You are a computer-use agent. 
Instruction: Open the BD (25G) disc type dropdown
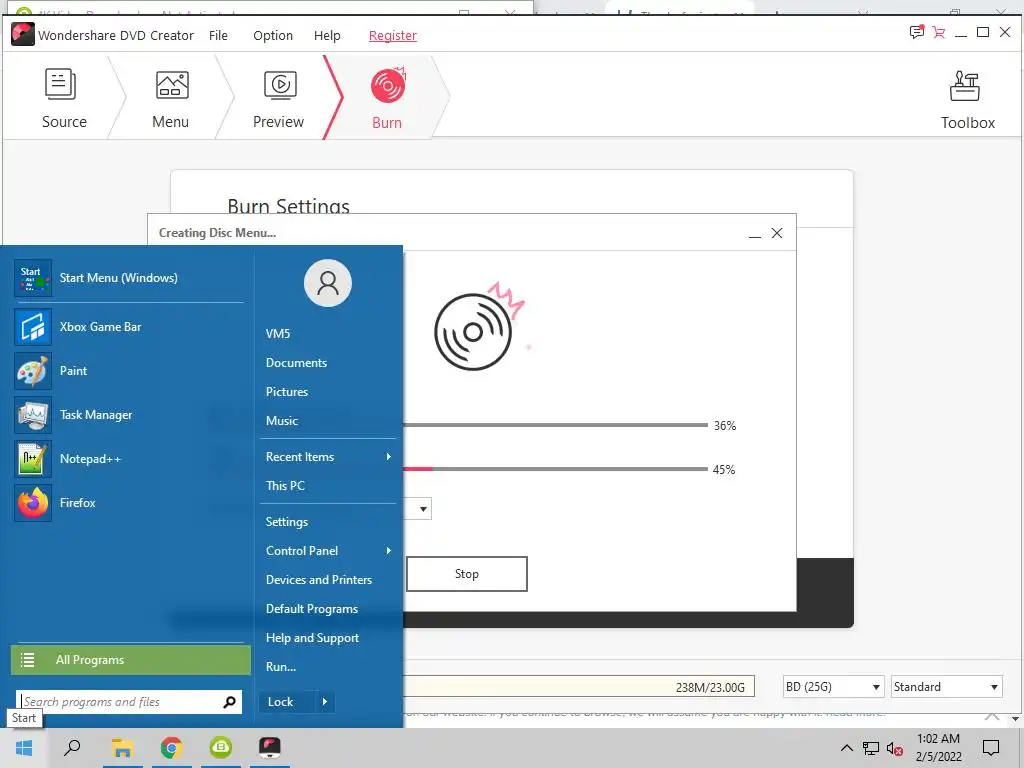(833, 686)
